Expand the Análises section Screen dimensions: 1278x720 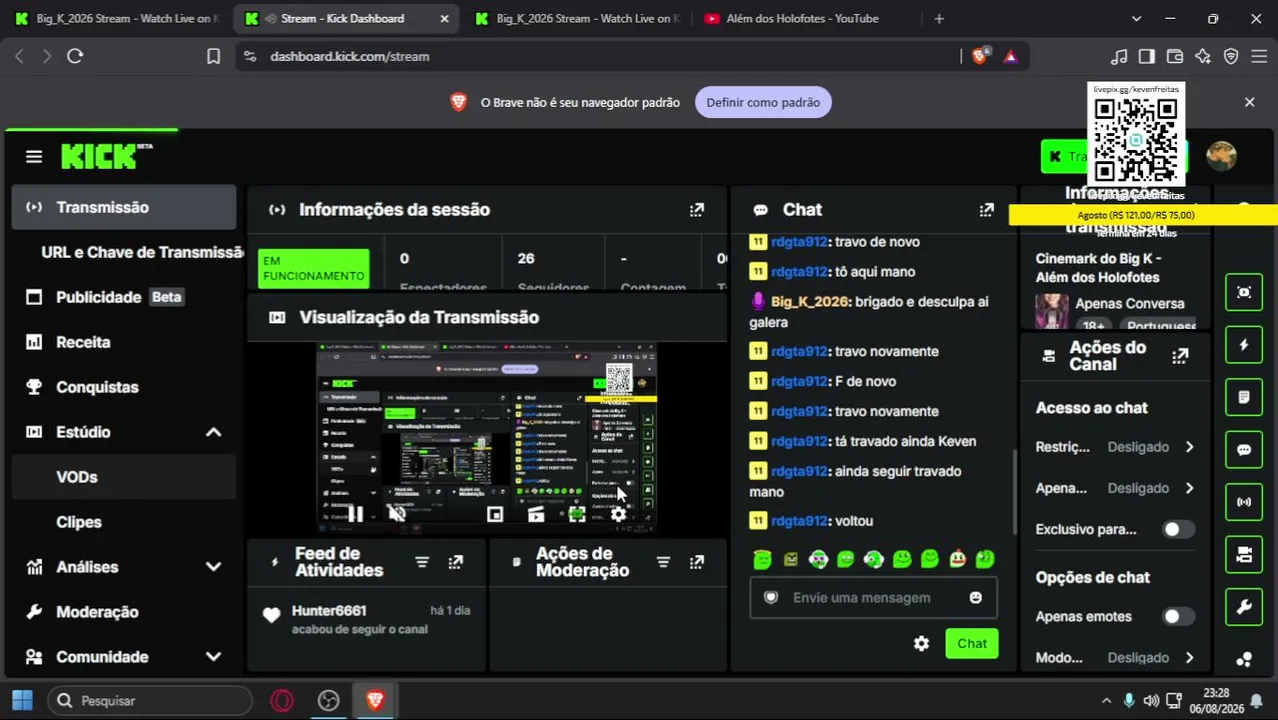pyautogui.click(x=213, y=567)
